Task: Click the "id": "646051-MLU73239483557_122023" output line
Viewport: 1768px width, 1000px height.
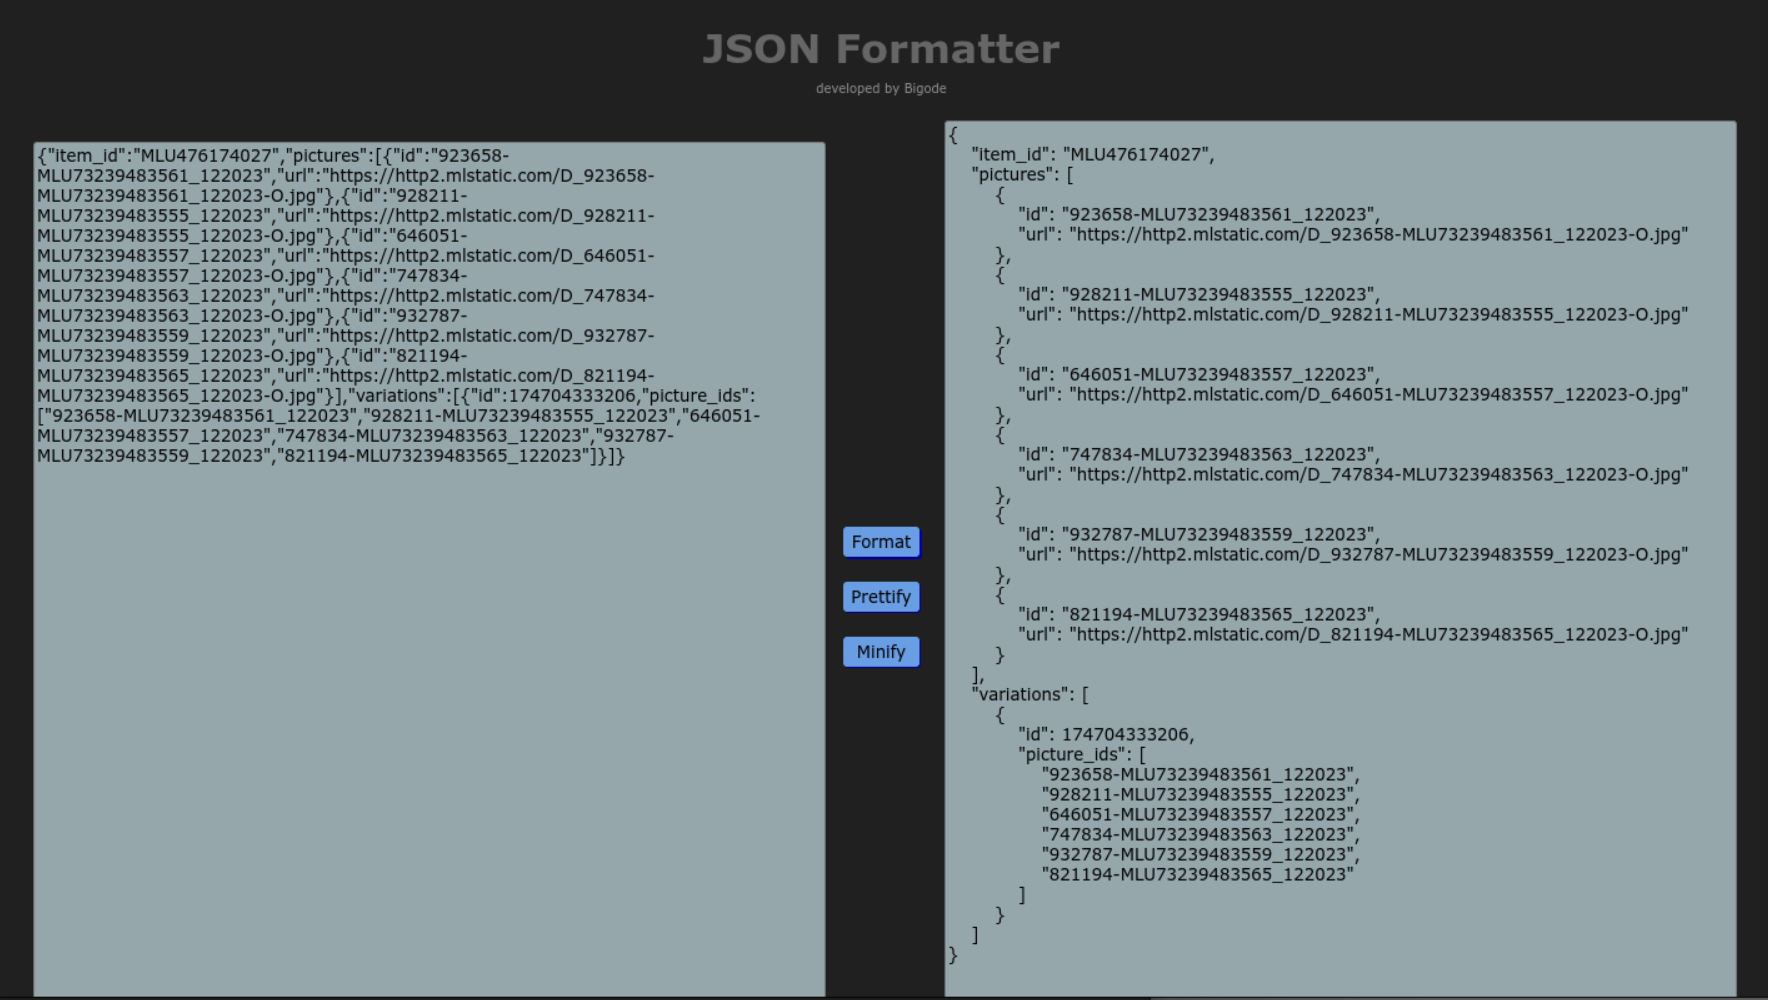Action: (1199, 374)
